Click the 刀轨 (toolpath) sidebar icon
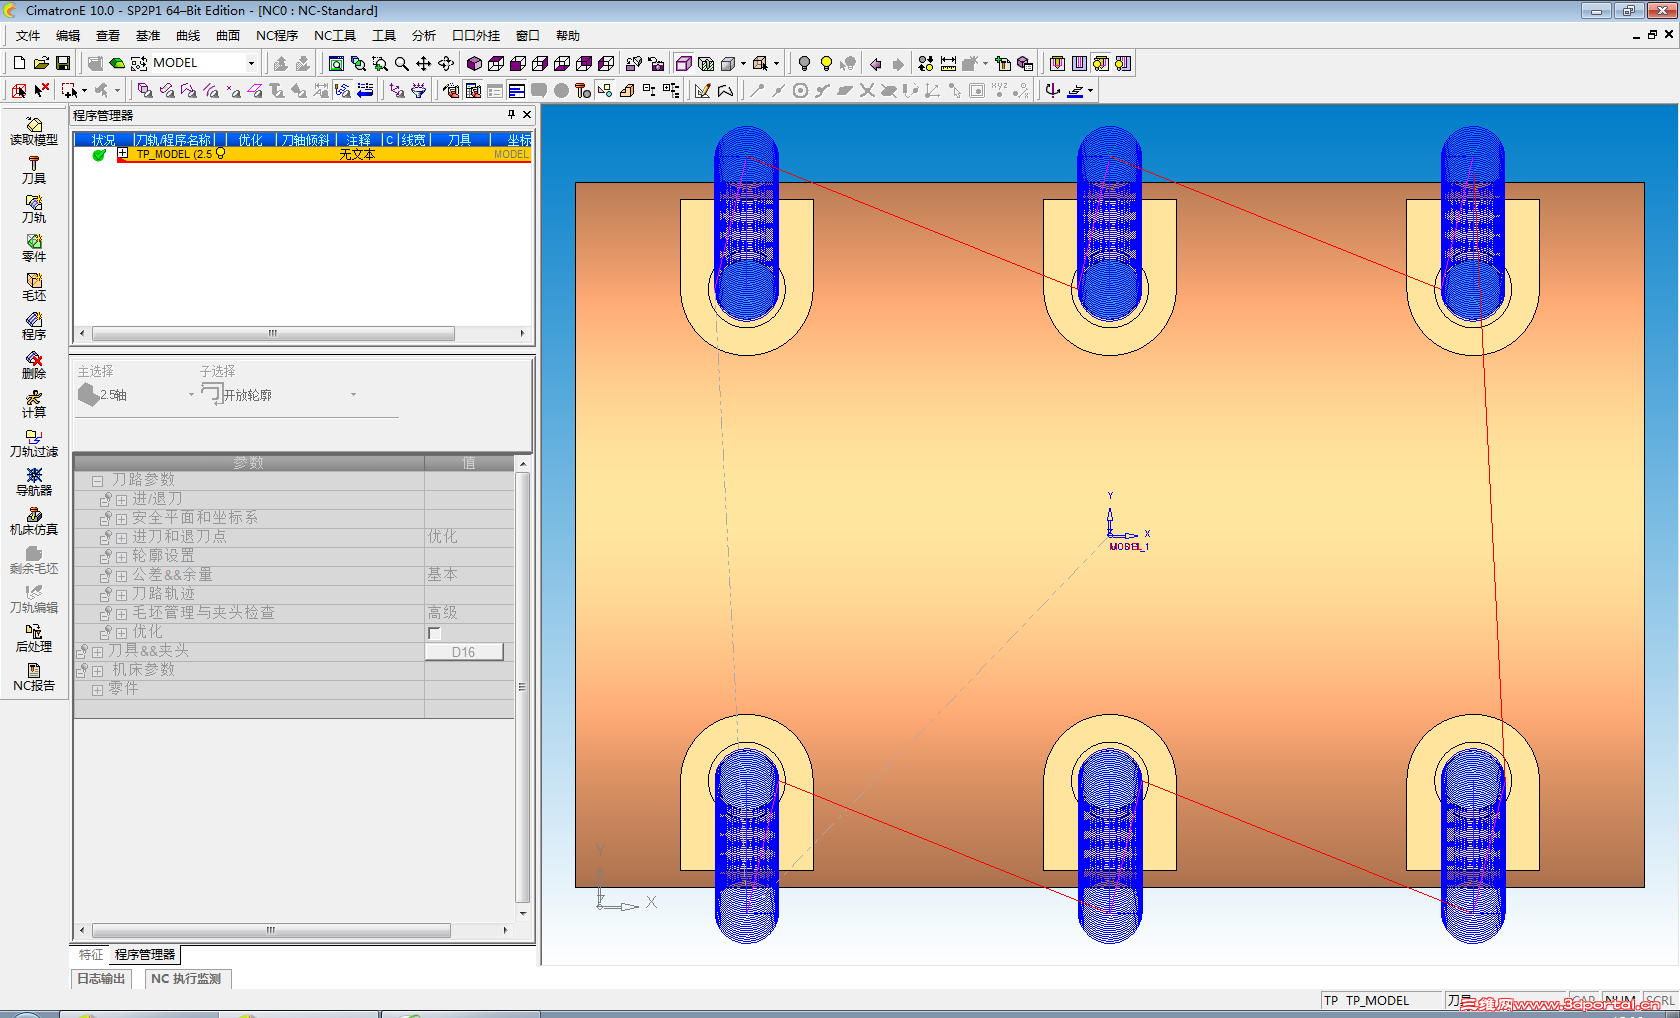 point(34,209)
